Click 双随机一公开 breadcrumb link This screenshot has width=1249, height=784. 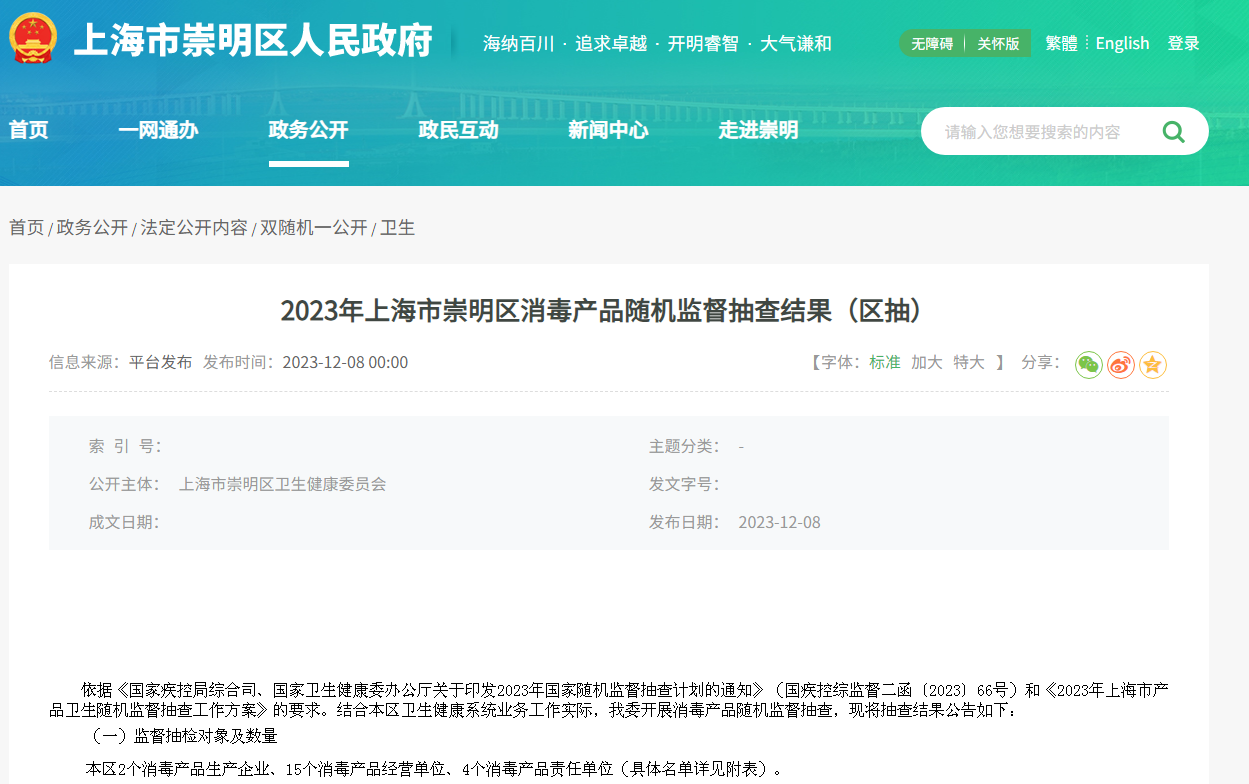point(314,228)
